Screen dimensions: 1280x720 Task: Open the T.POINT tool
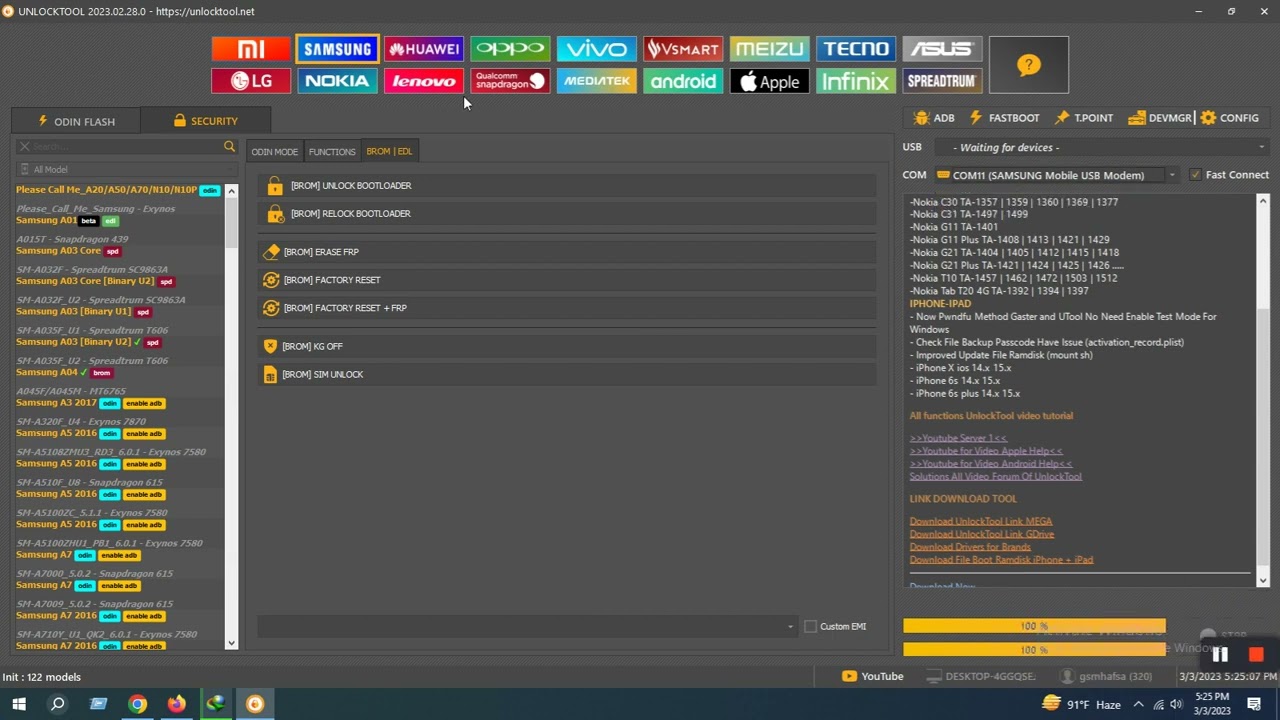pos(1084,118)
